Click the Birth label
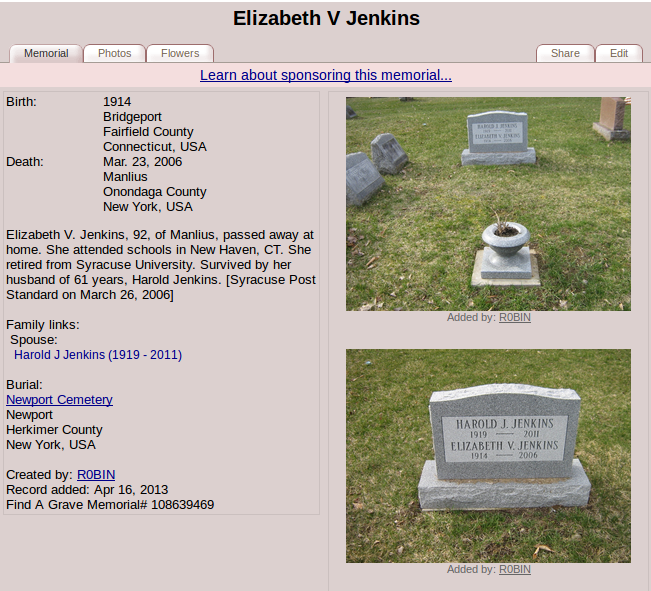 (x=21, y=102)
